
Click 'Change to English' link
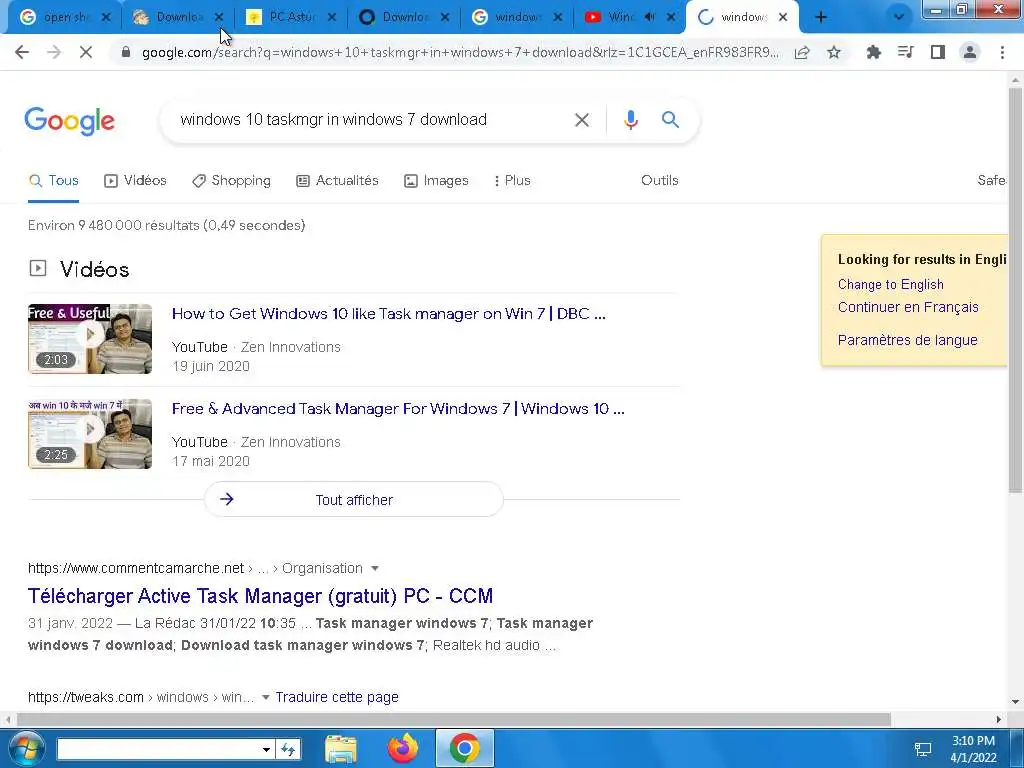click(x=890, y=285)
